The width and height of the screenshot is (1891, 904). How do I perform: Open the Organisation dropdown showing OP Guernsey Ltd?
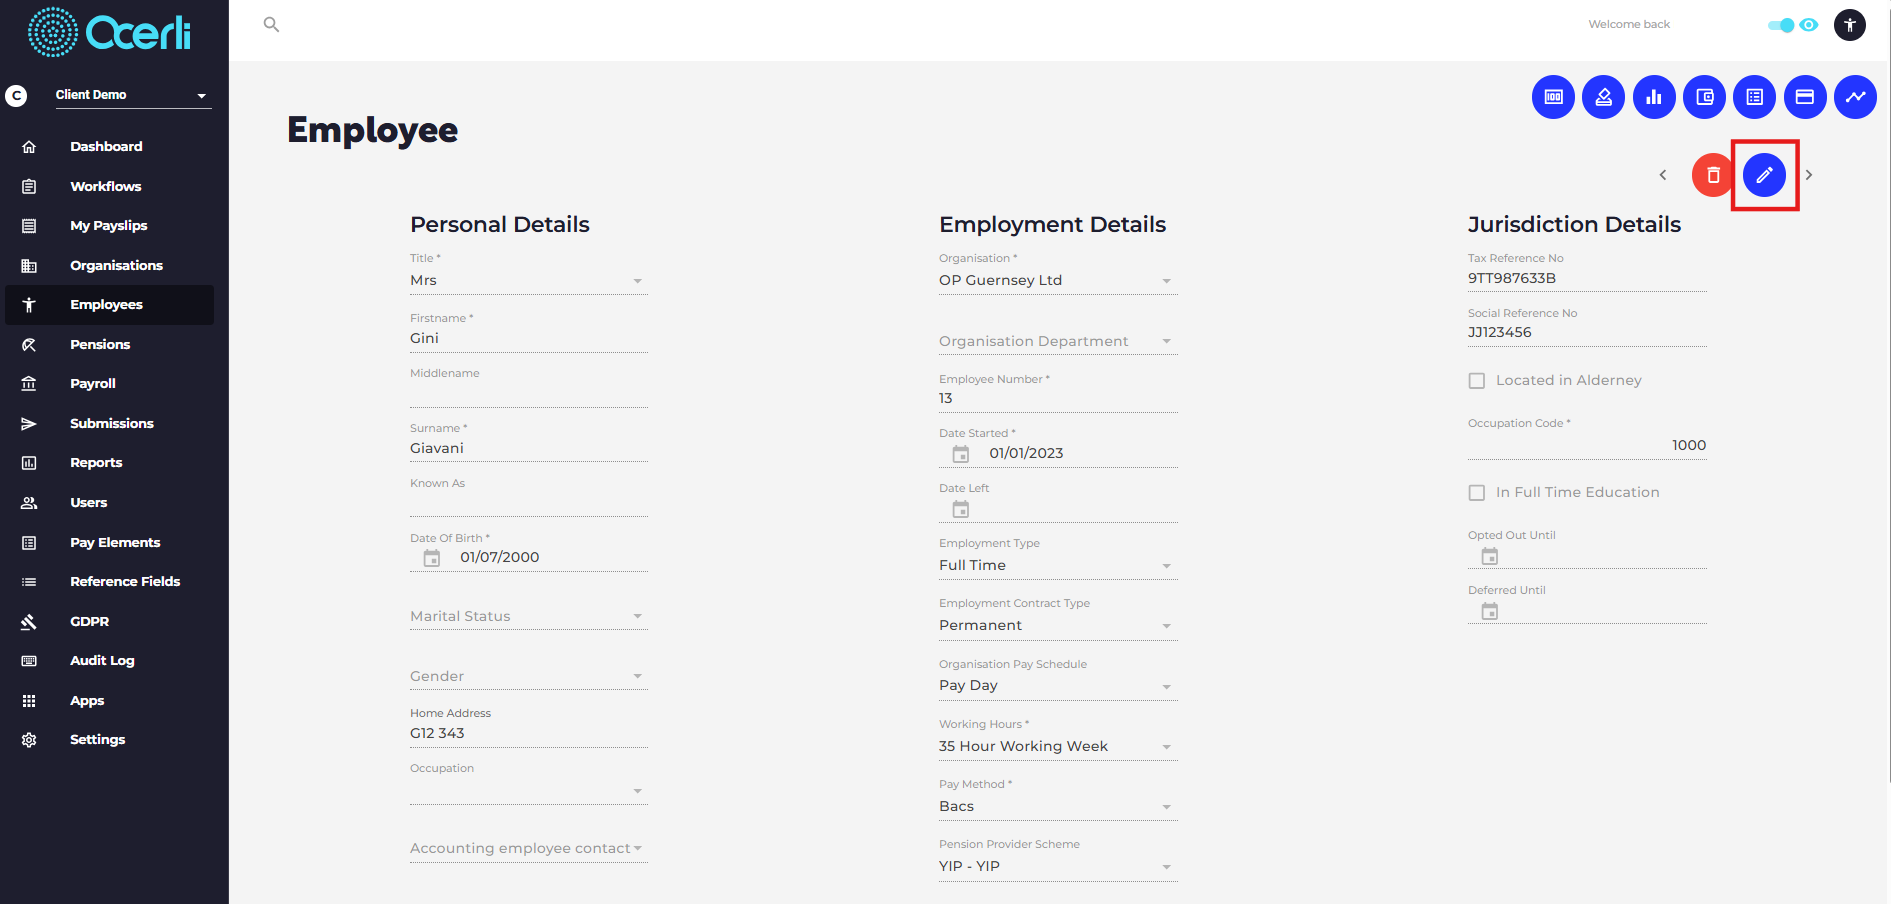point(1058,281)
